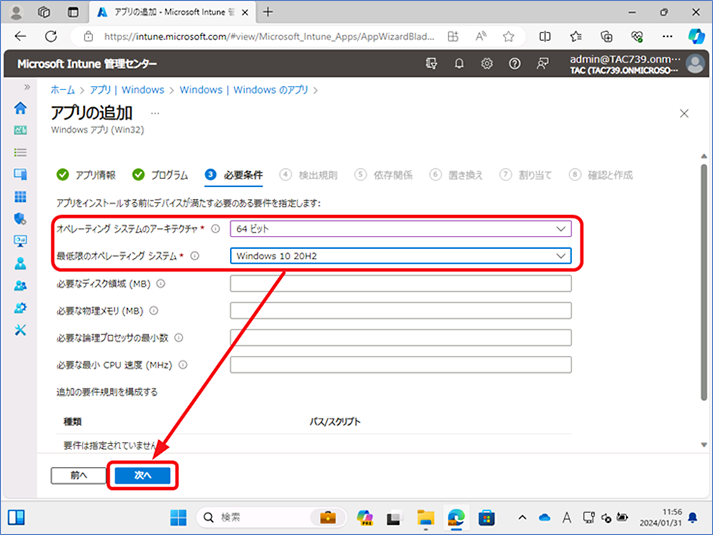
Task: Open Apps grid icon in sidebar
Action: click(20, 196)
